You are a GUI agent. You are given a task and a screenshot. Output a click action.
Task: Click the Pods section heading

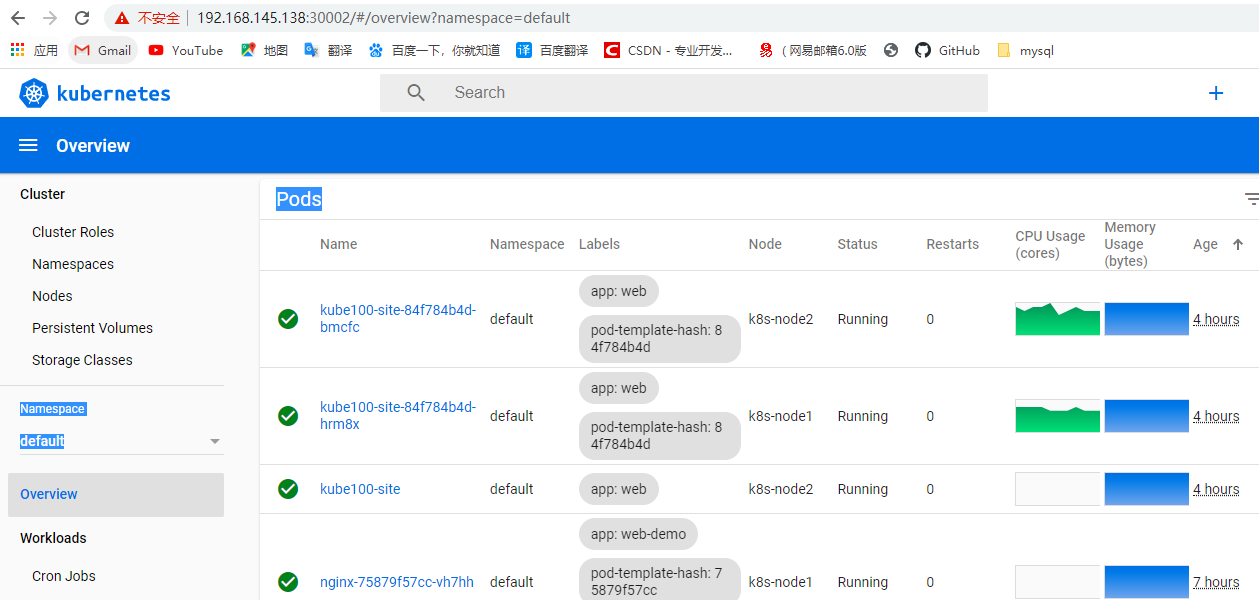point(299,199)
